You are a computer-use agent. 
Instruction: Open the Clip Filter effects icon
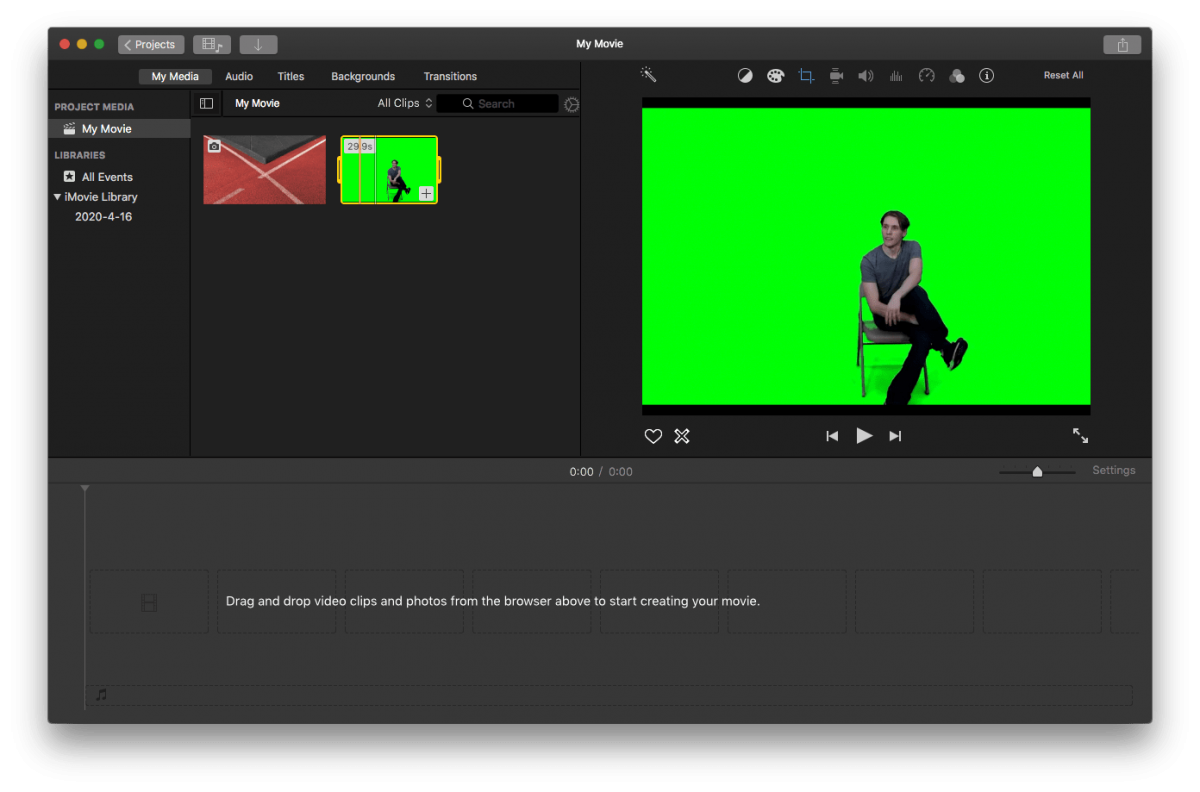point(956,75)
